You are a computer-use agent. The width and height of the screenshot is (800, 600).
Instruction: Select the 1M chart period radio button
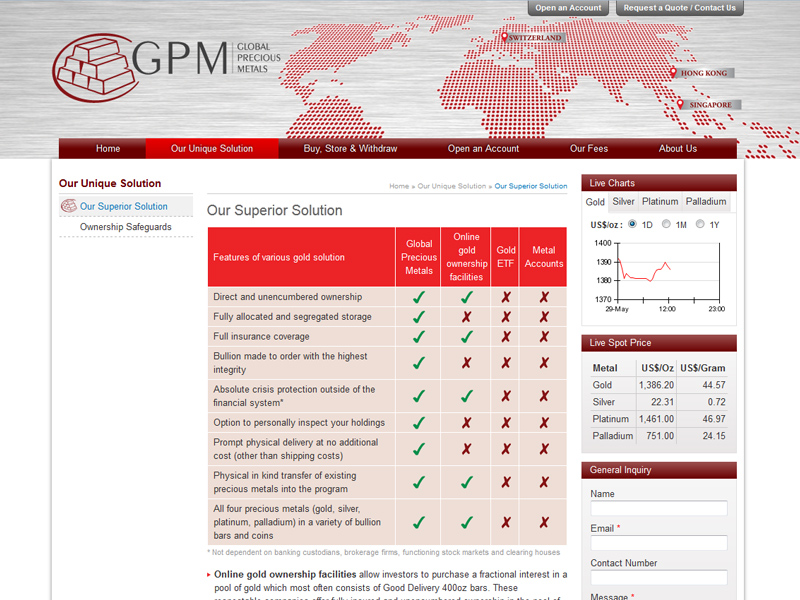coord(666,224)
